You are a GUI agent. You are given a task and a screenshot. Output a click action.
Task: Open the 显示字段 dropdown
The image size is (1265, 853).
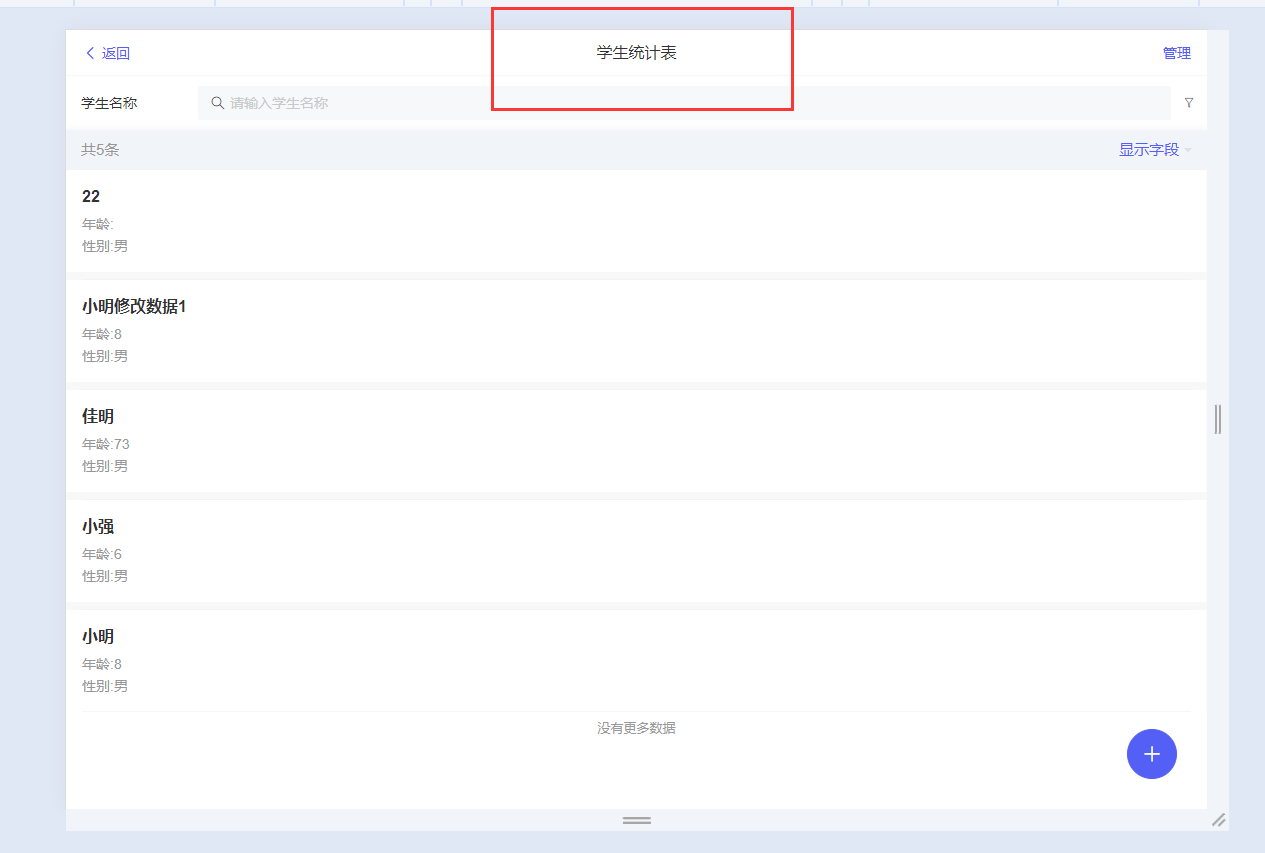(1148, 150)
